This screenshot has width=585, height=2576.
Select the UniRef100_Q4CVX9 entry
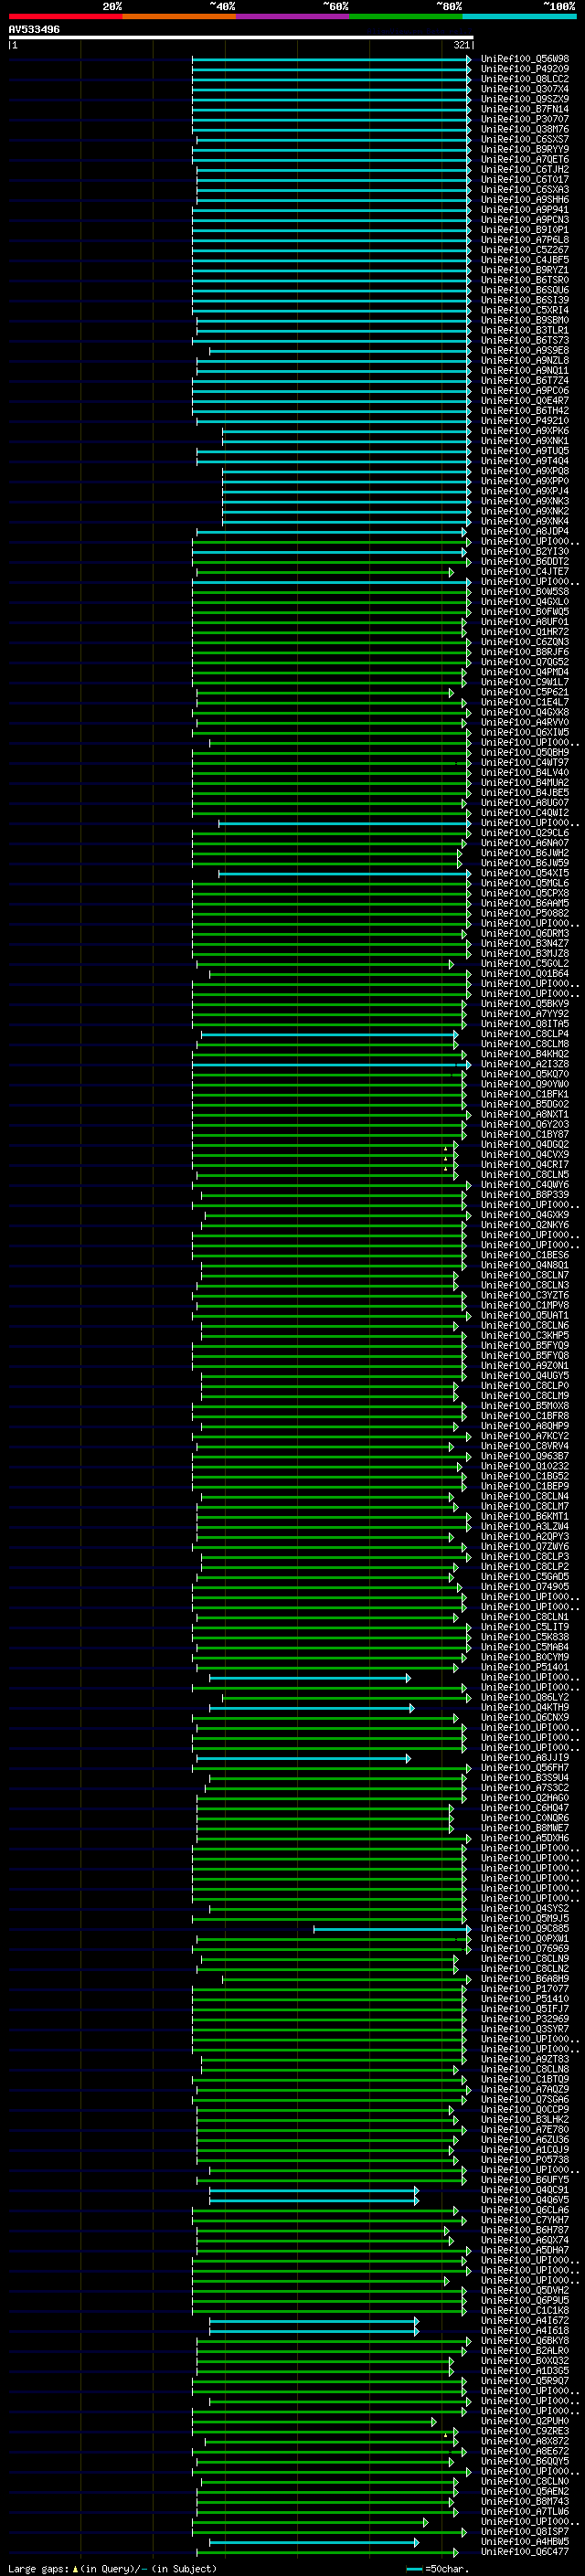525,1155
